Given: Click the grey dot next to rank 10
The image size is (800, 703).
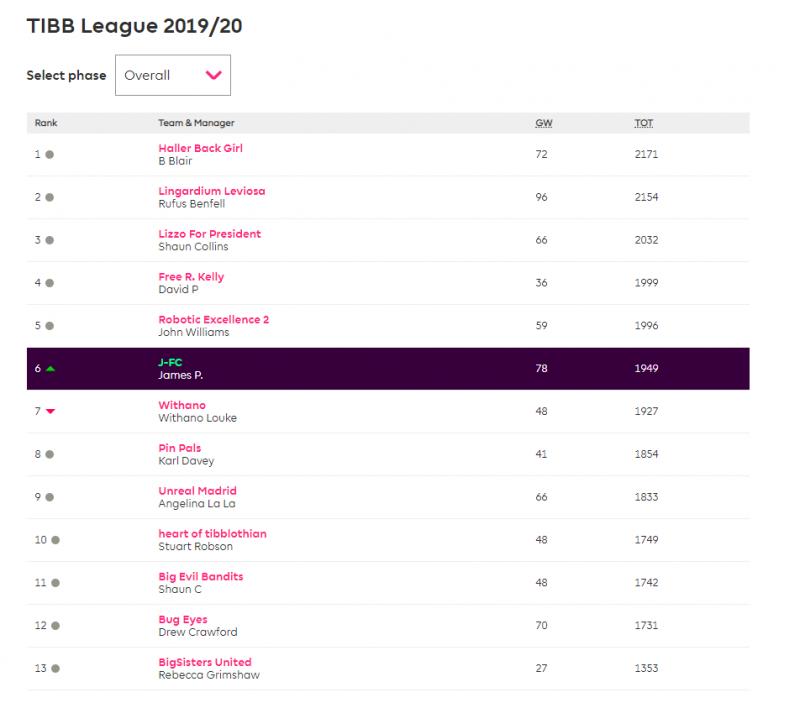Looking at the screenshot, I should (x=56, y=540).
